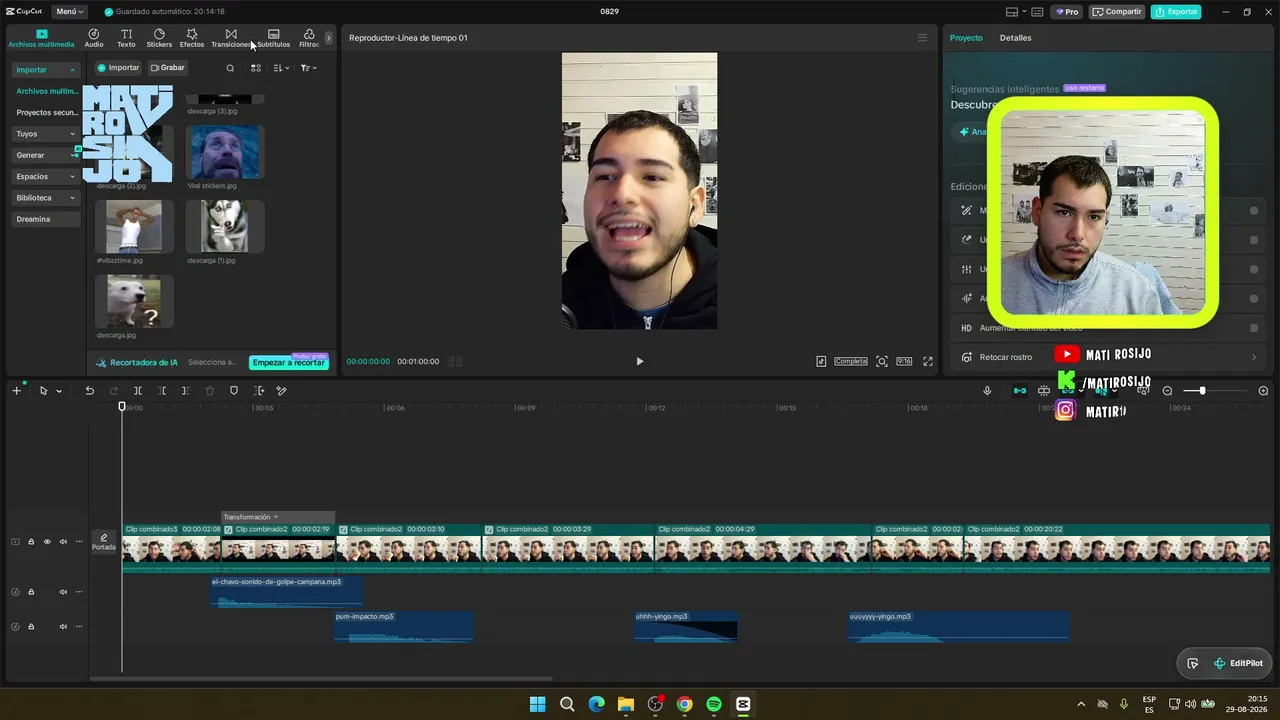Zoom in the timeline
Image resolution: width=1280 pixels, height=720 pixels.
coord(1263,391)
